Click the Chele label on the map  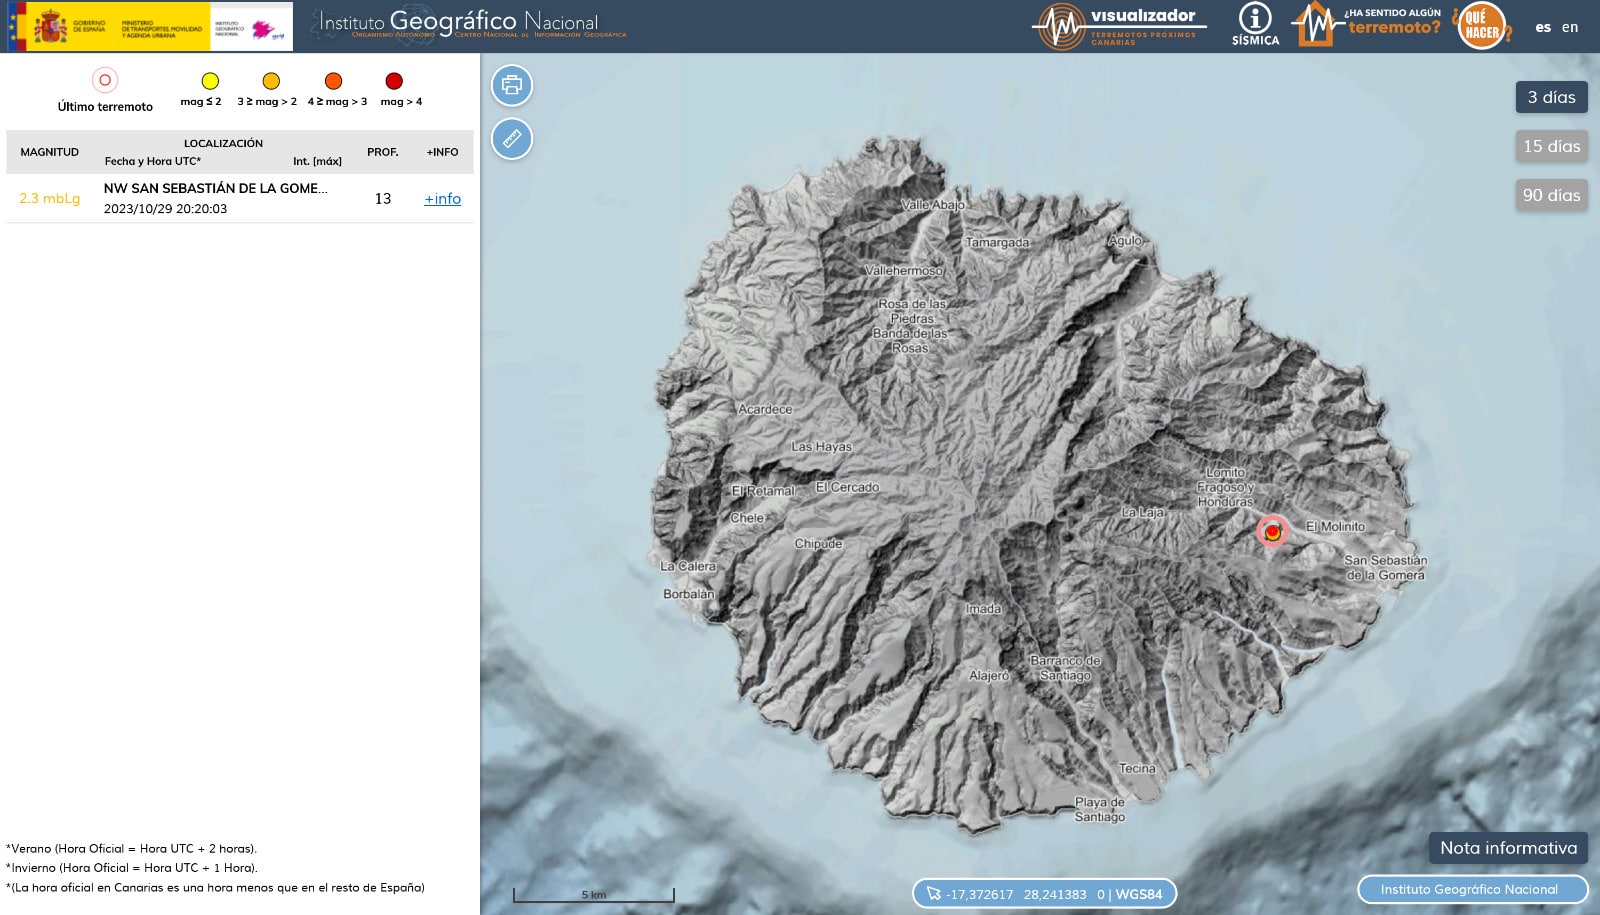(747, 518)
